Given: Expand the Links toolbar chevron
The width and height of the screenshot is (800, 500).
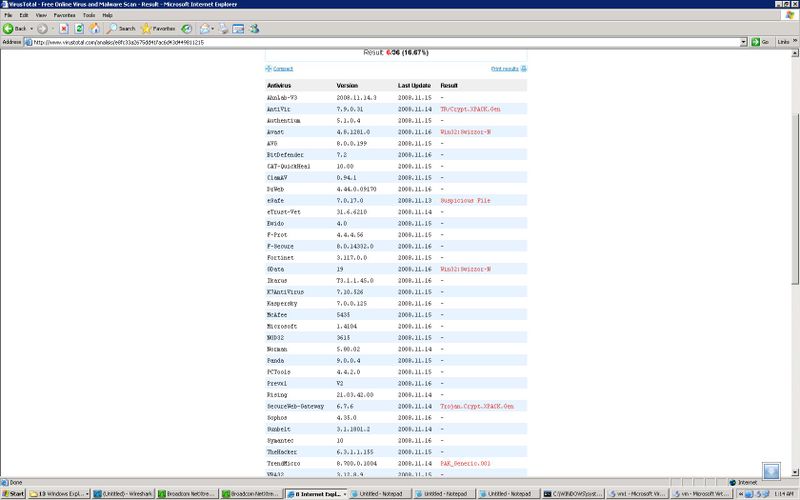Looking at the screenshot, I should click(x=795, y=41).
